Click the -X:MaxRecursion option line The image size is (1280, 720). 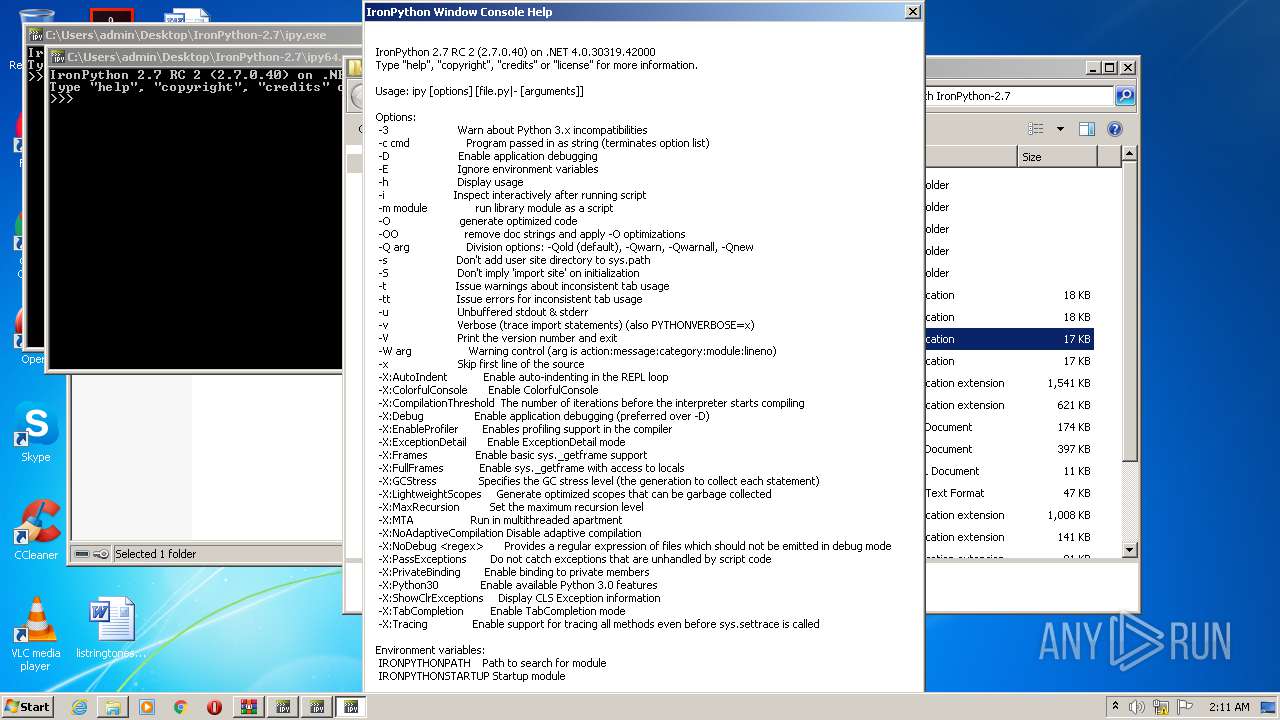point(511,507)
